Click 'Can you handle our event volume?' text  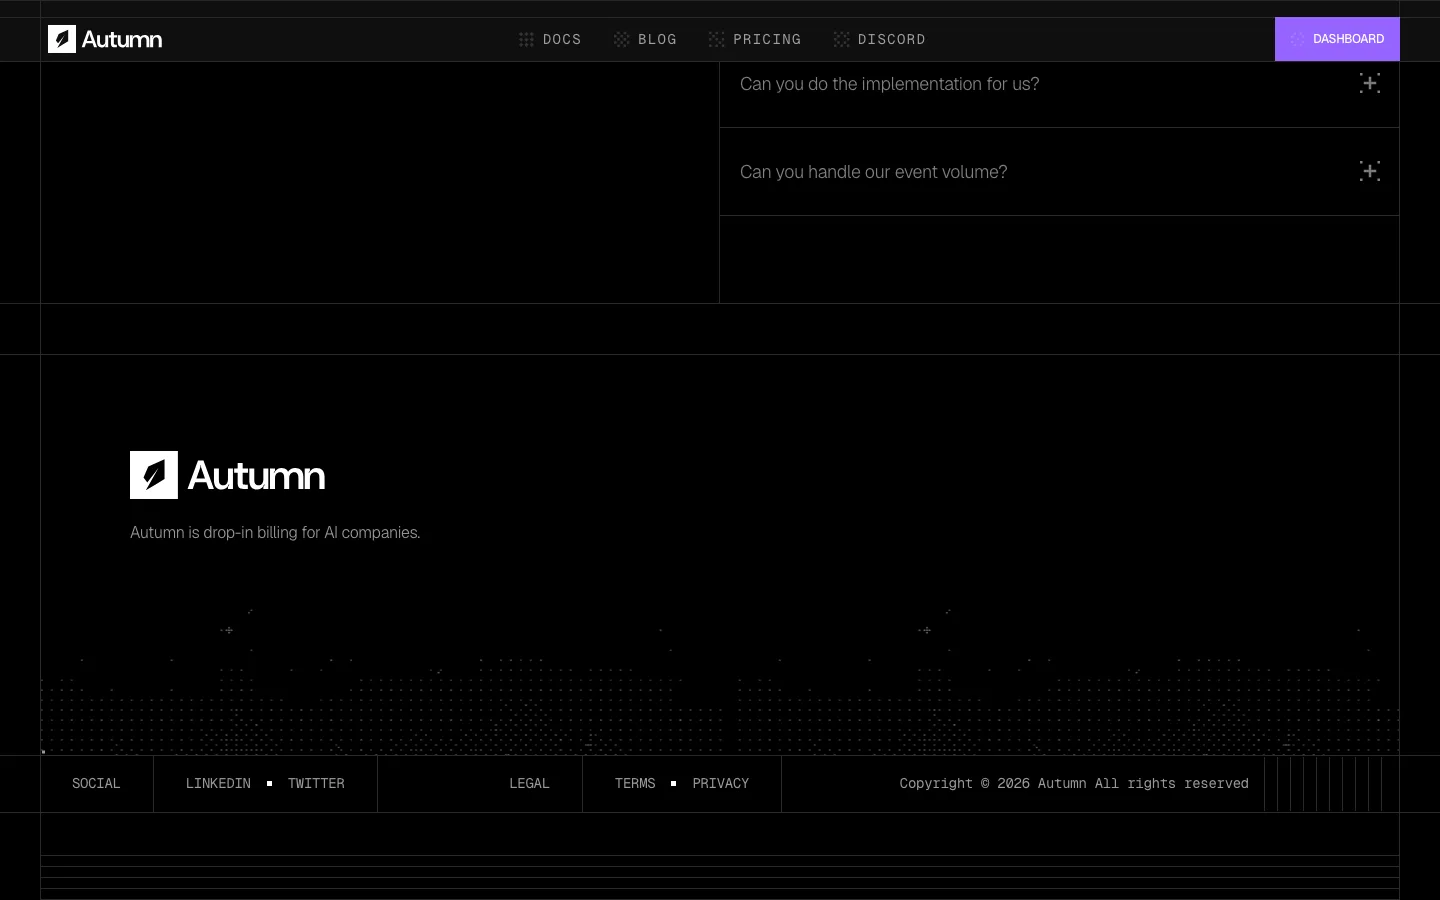point(873,172)
